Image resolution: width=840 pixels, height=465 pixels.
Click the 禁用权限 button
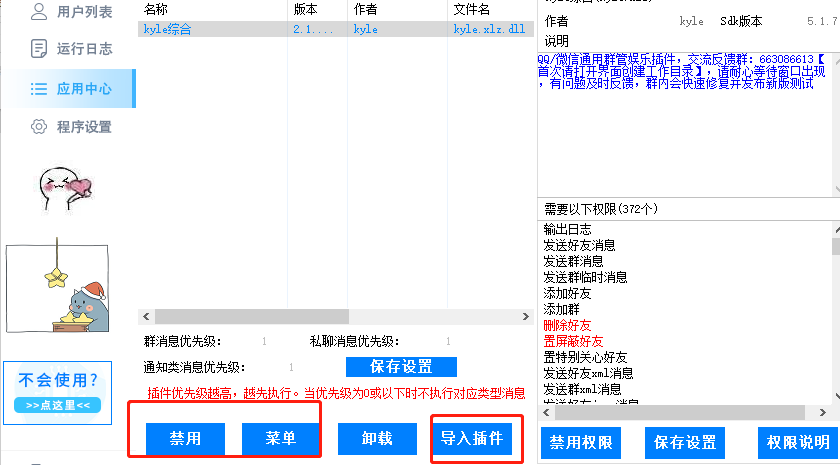pyautogui.click(x=583, y=442)
